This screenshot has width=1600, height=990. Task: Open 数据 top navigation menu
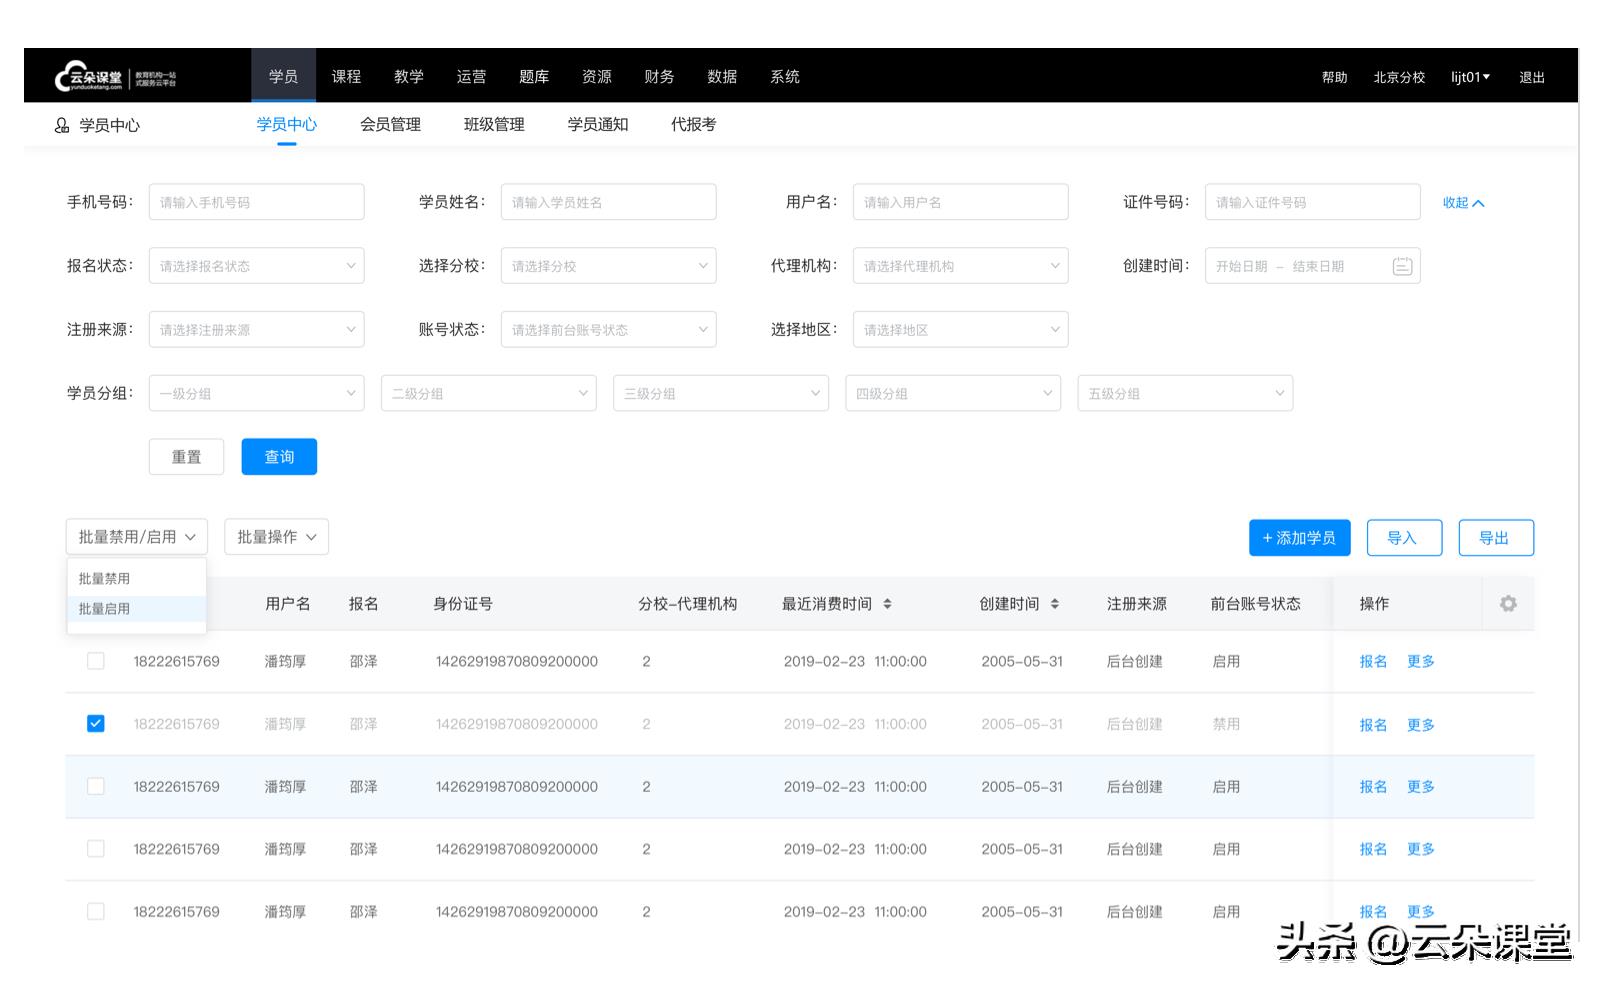tap(722, 76)
